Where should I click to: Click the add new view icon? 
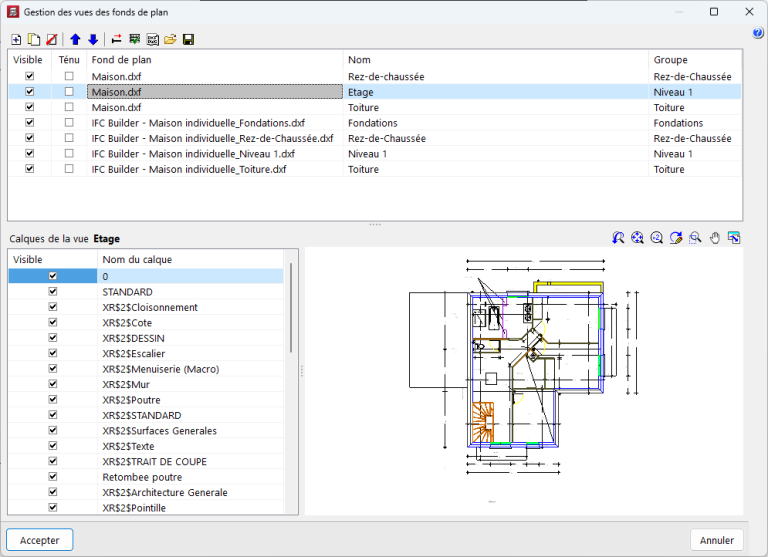[16, 40]
